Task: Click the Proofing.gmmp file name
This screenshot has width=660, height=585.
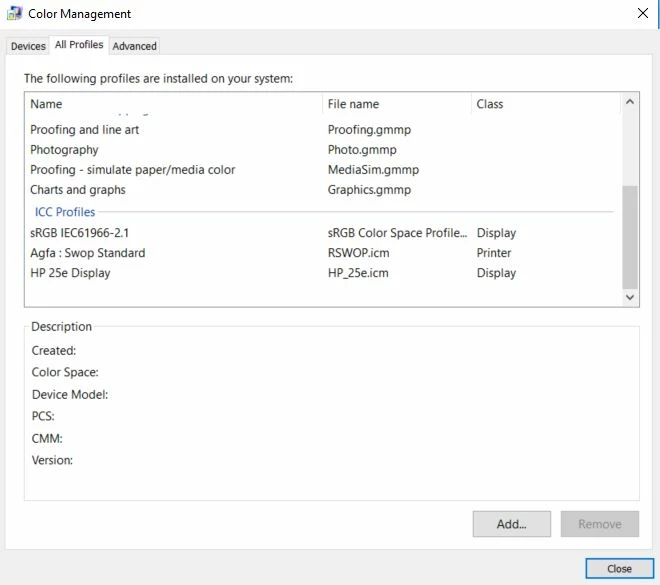Action: coord(369,130)
